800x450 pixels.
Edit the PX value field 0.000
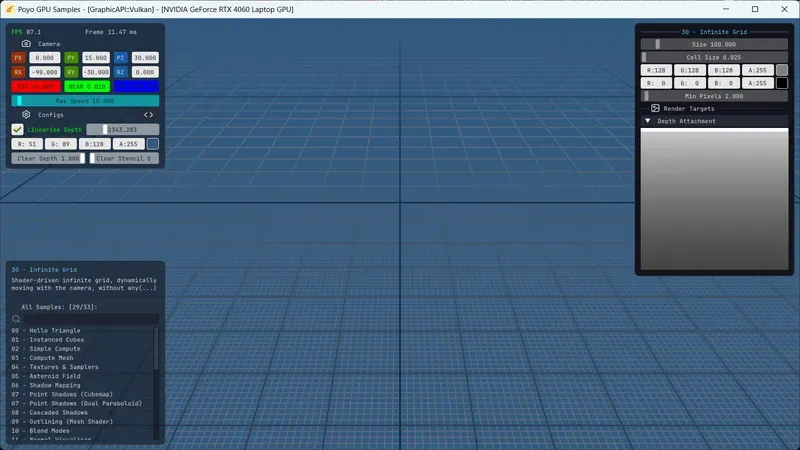(44, 58)
